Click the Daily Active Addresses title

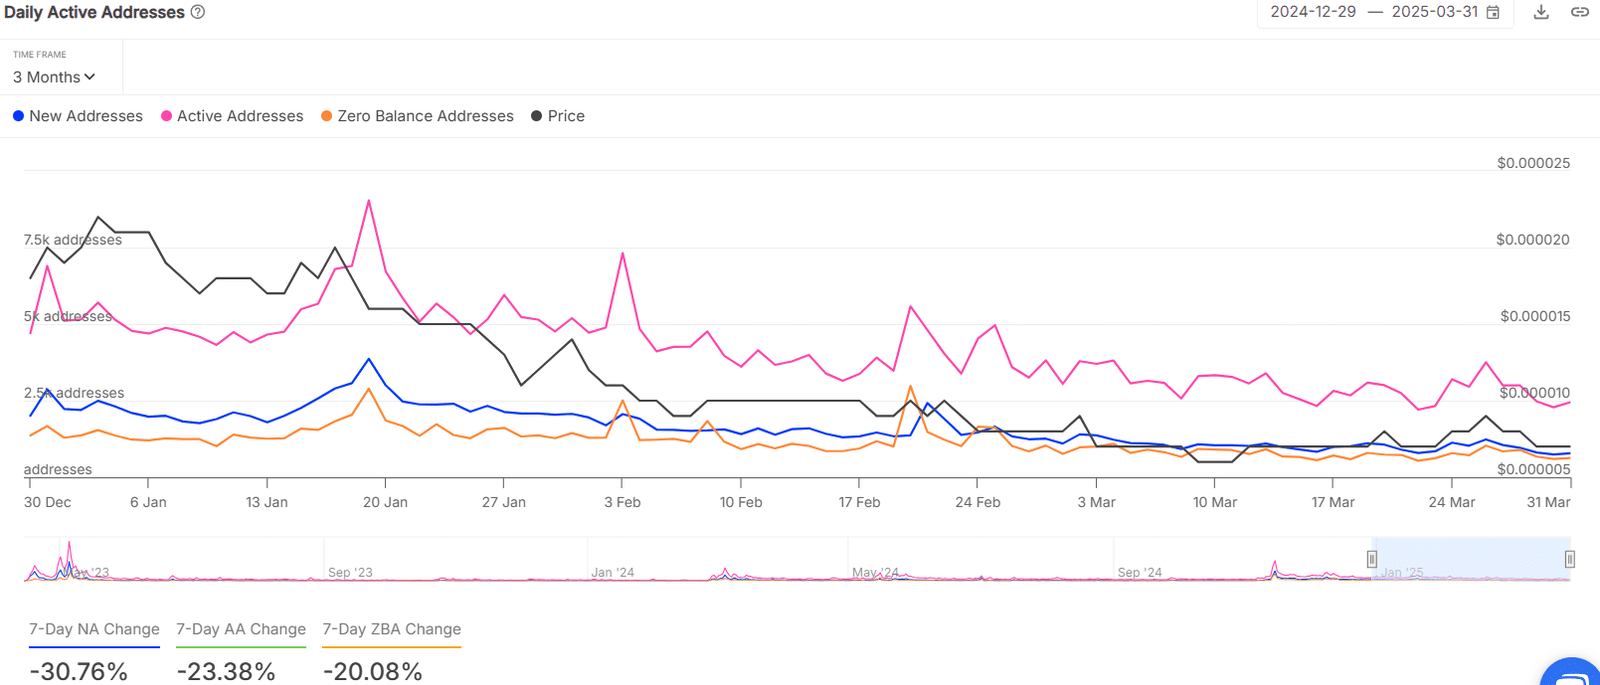94,12
